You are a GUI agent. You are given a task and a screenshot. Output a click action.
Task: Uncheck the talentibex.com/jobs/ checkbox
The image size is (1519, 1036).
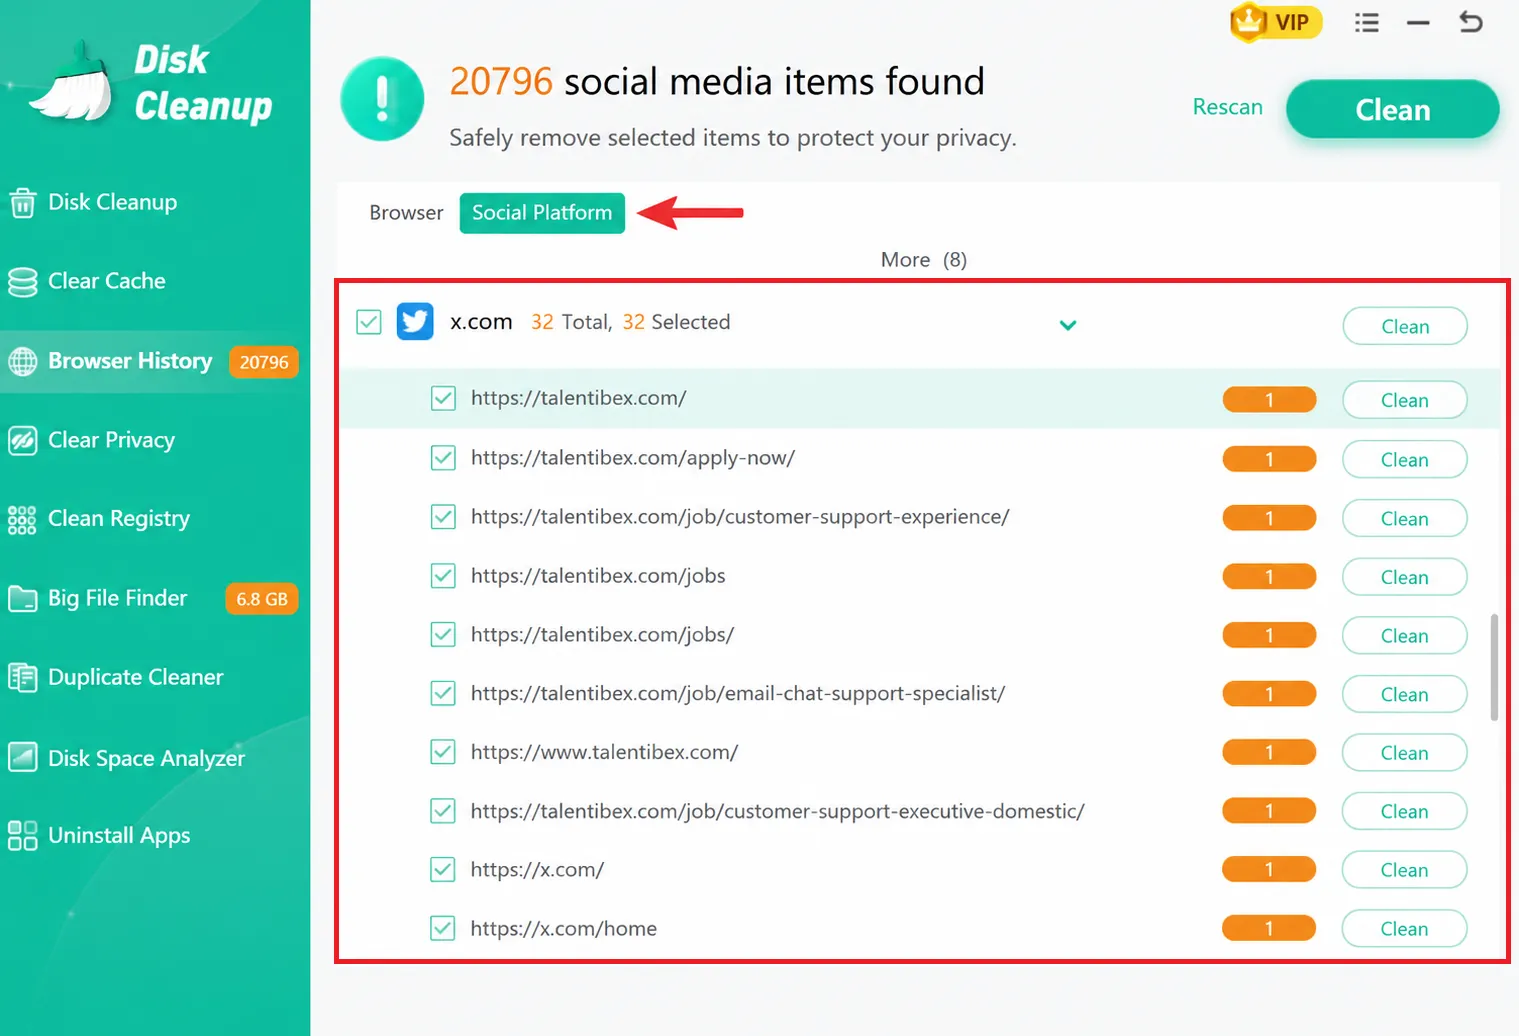pos(443,635)
